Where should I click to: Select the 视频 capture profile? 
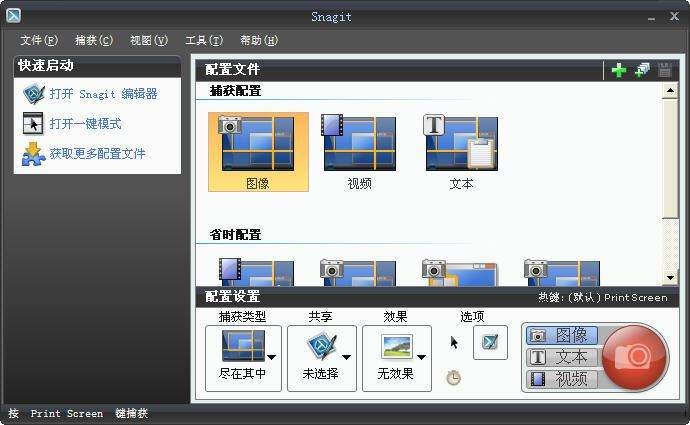[360, 152]
